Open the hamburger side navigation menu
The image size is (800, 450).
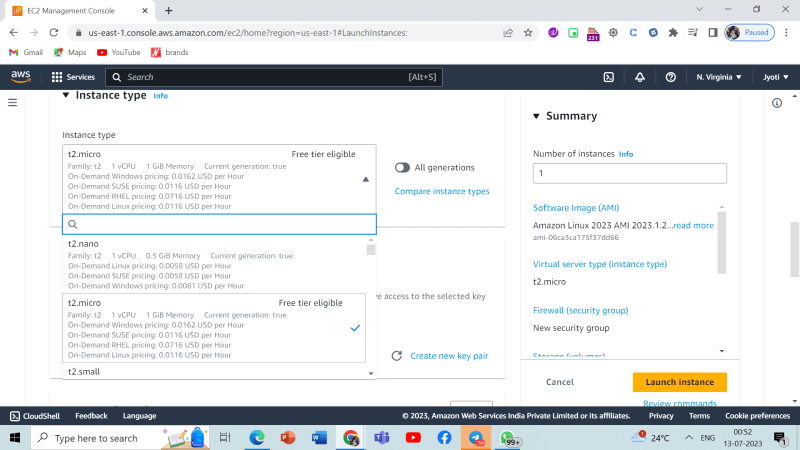[13, 103]
